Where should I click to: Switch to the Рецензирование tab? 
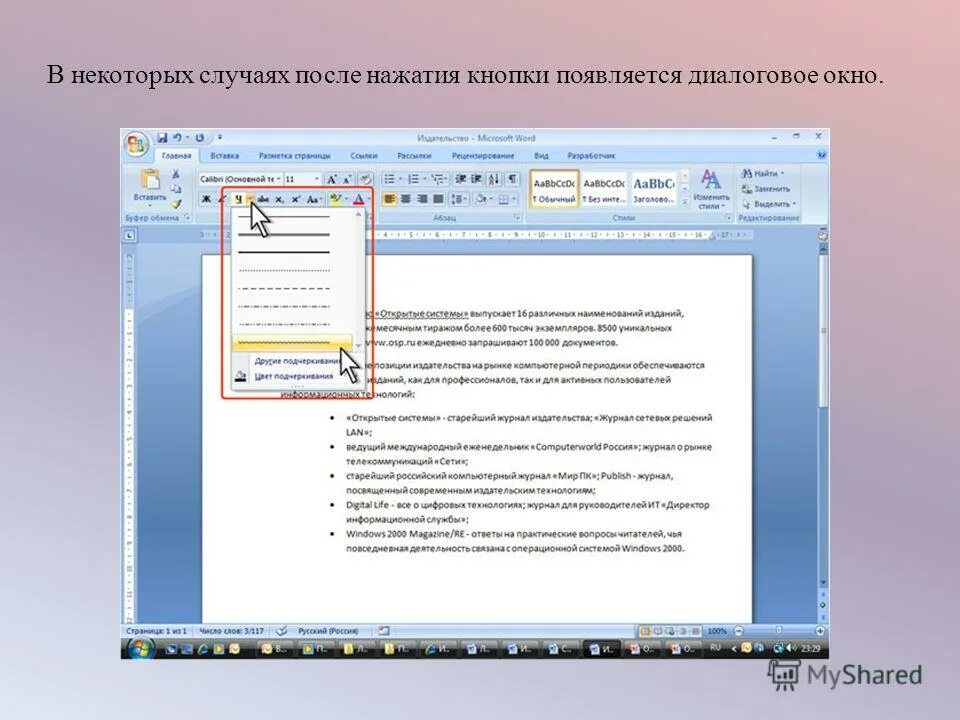pos(482,156)
